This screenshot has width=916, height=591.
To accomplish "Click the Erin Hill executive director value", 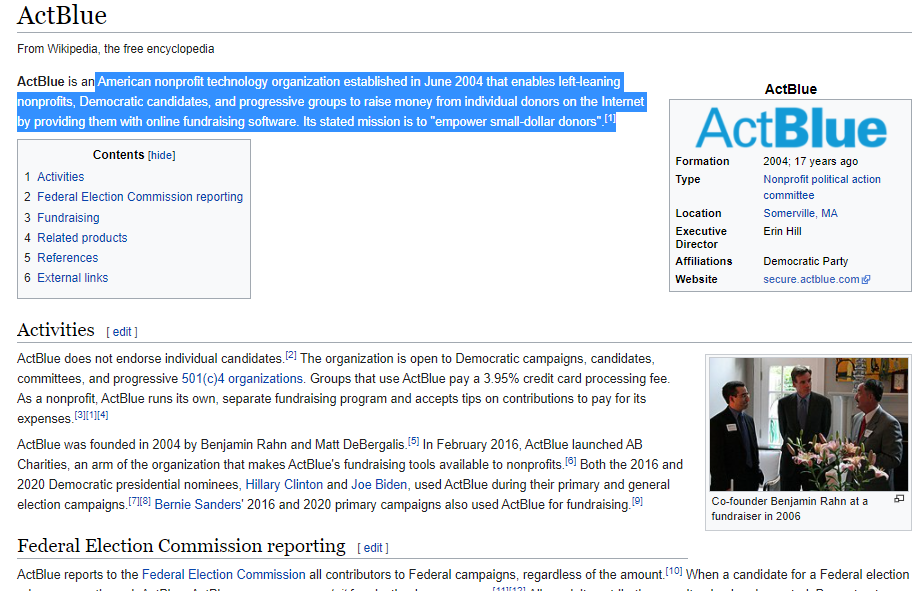I will [782, 231].
